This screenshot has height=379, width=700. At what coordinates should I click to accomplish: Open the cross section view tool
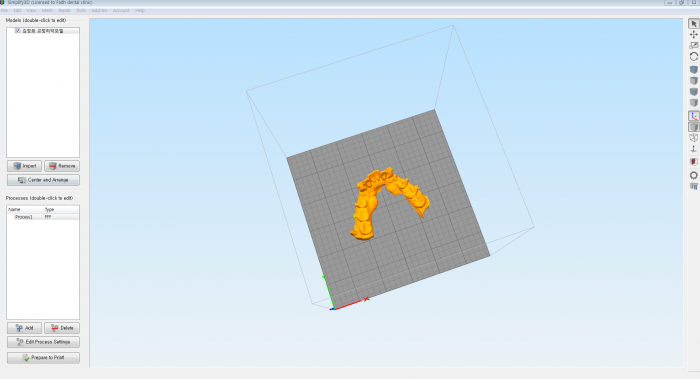click(x=693, y=162)
